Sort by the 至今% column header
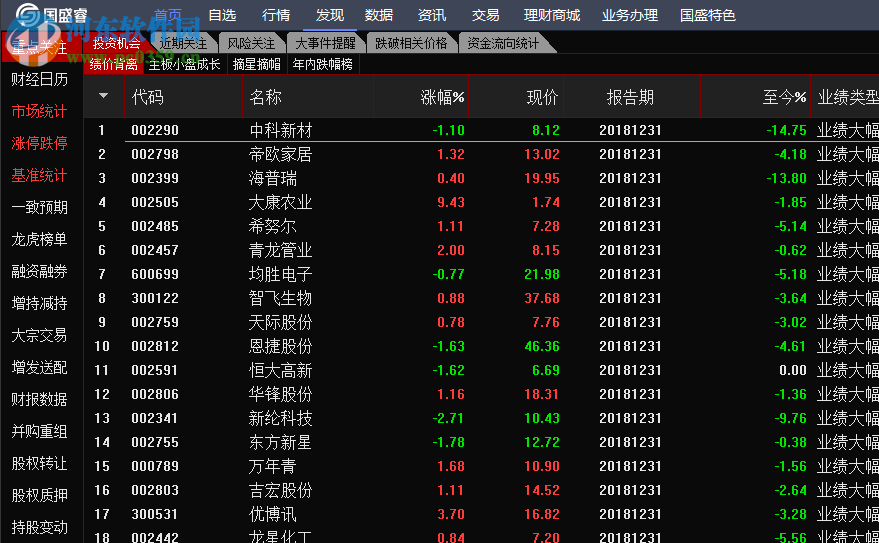 point(784,98)
